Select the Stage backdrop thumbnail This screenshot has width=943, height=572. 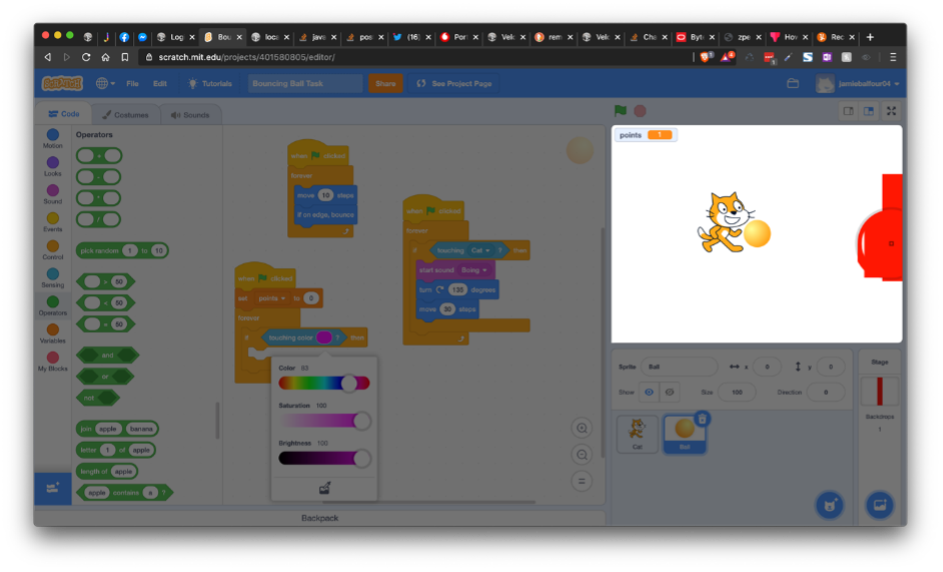pyautogui.click(x=879, y=392)
